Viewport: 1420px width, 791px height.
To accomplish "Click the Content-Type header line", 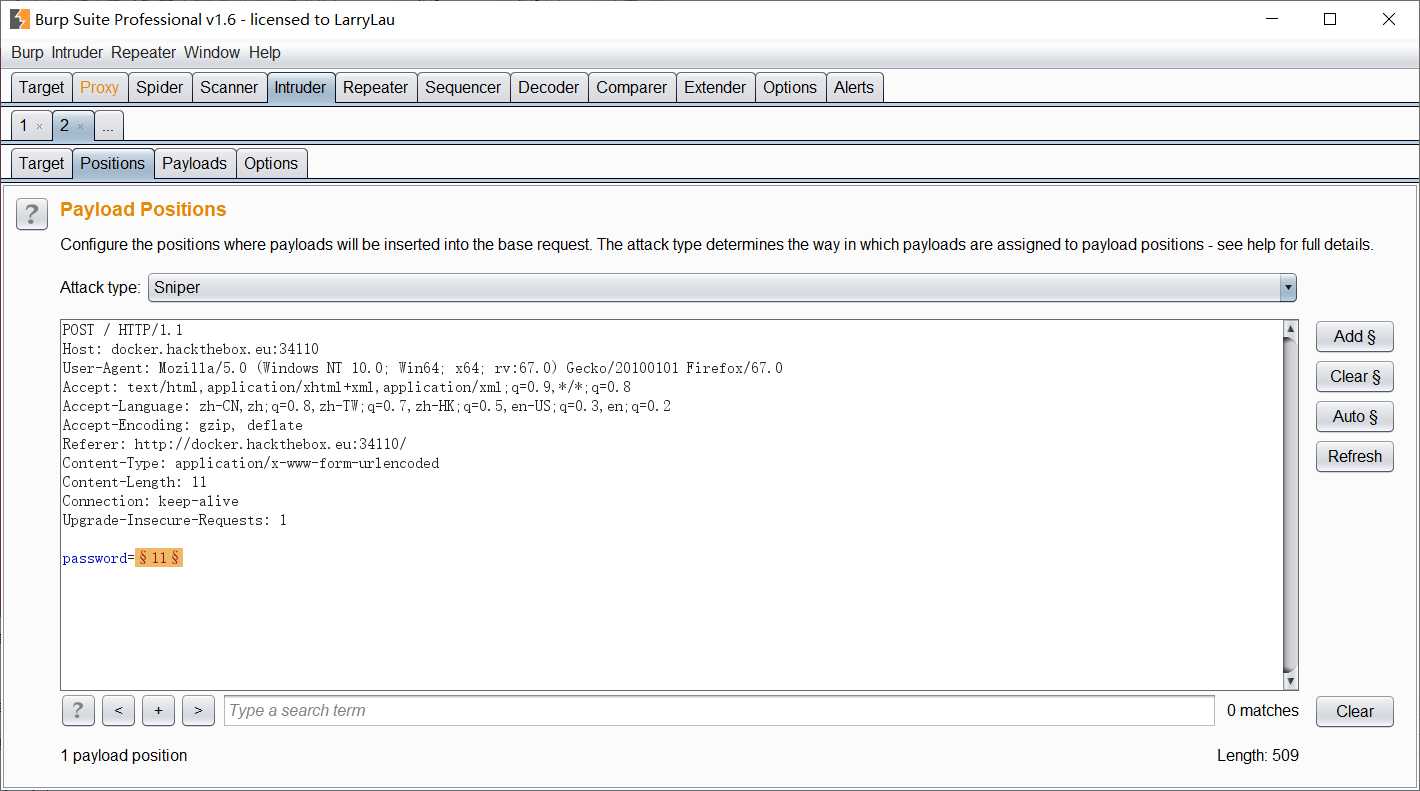I will tap(250, 463).
